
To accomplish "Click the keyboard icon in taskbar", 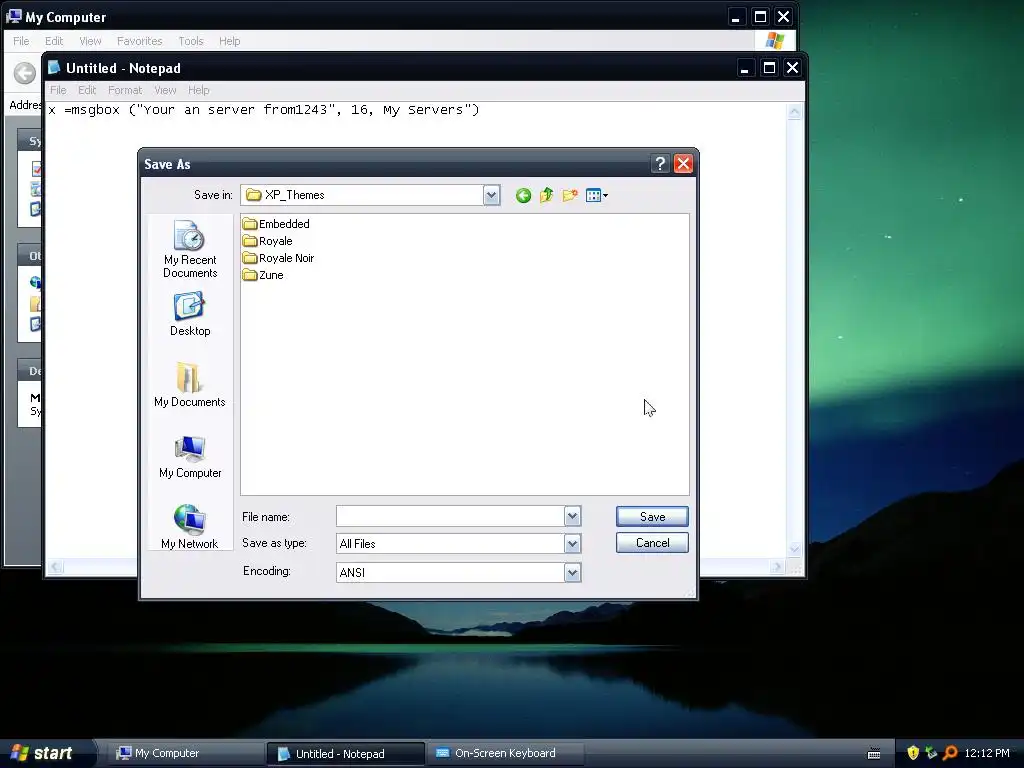I will [874, 754].
